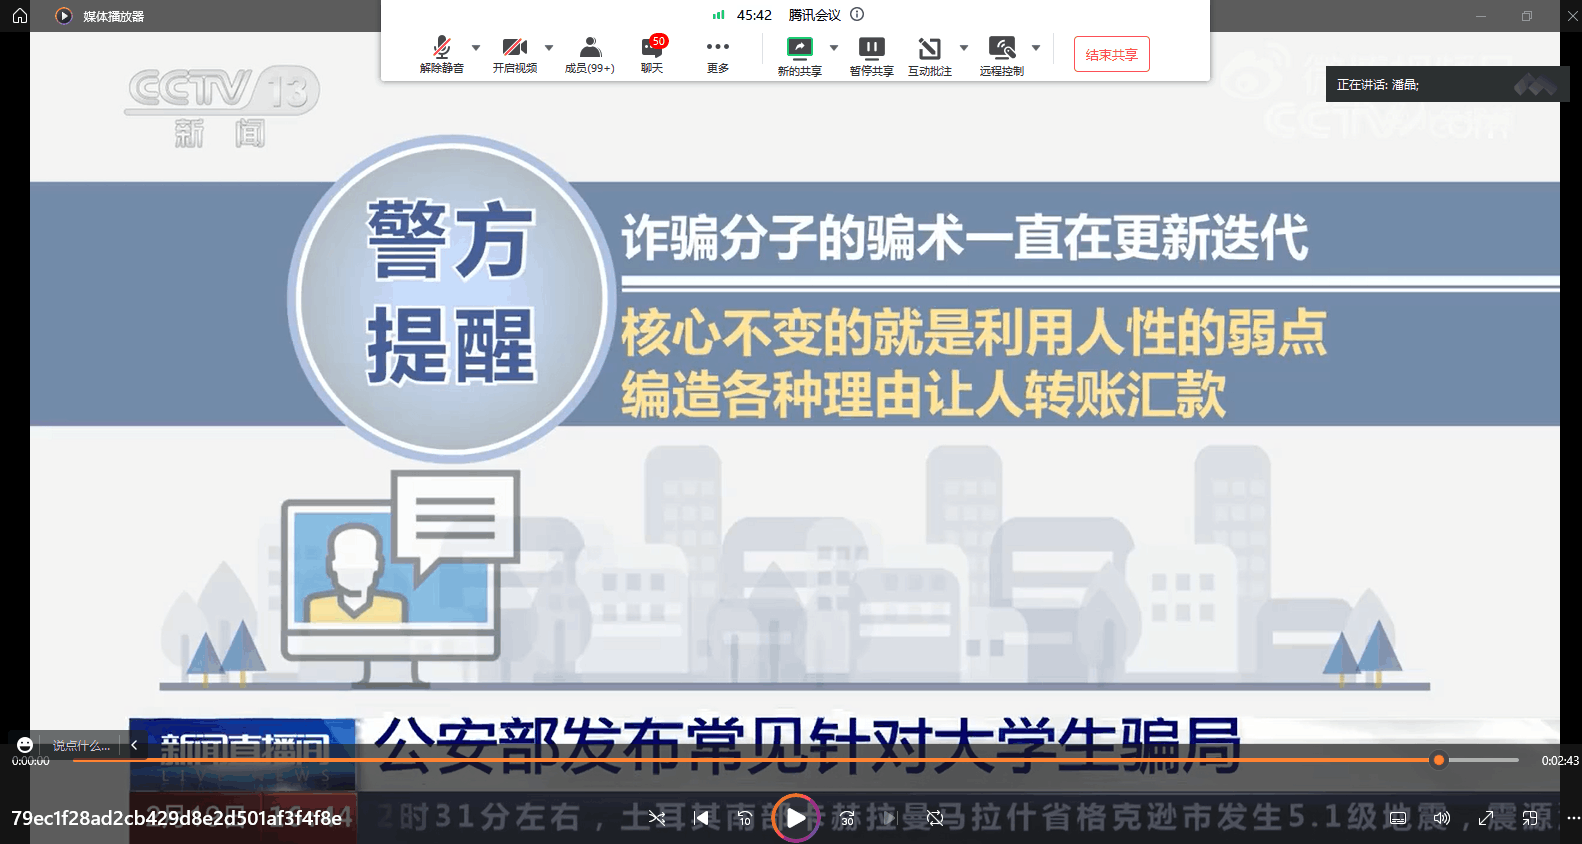The image size is (1582, 844).
Task: Click the 正在讲话 speaker indicator
Action: coord(1447,85)
